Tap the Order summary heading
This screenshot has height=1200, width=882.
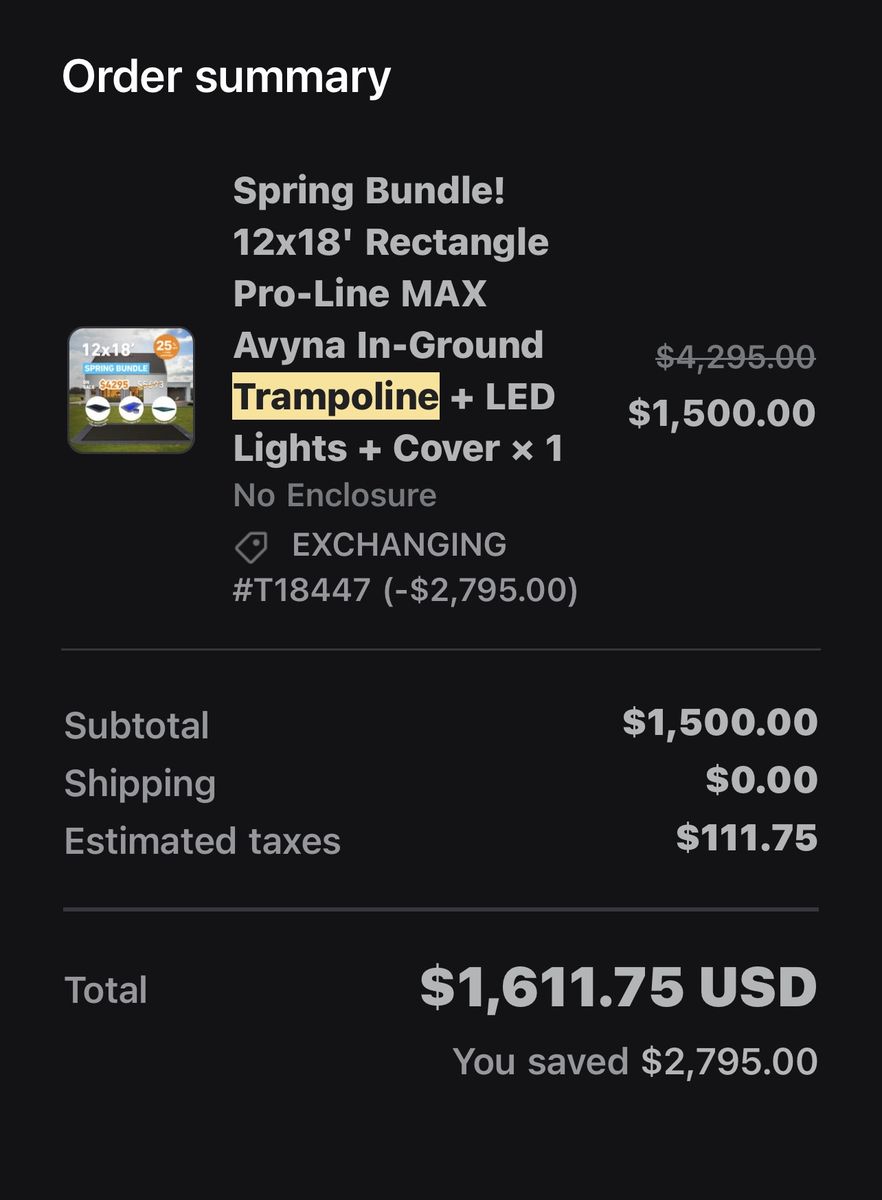tap(226, 77)
